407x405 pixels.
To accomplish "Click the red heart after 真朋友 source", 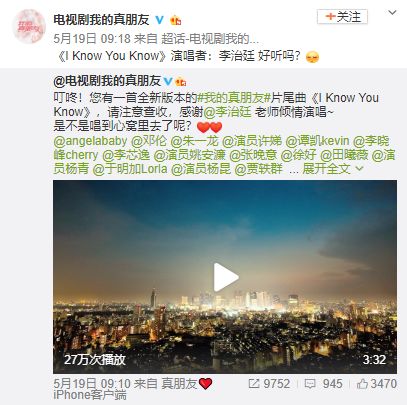I will tap(205, 384).
